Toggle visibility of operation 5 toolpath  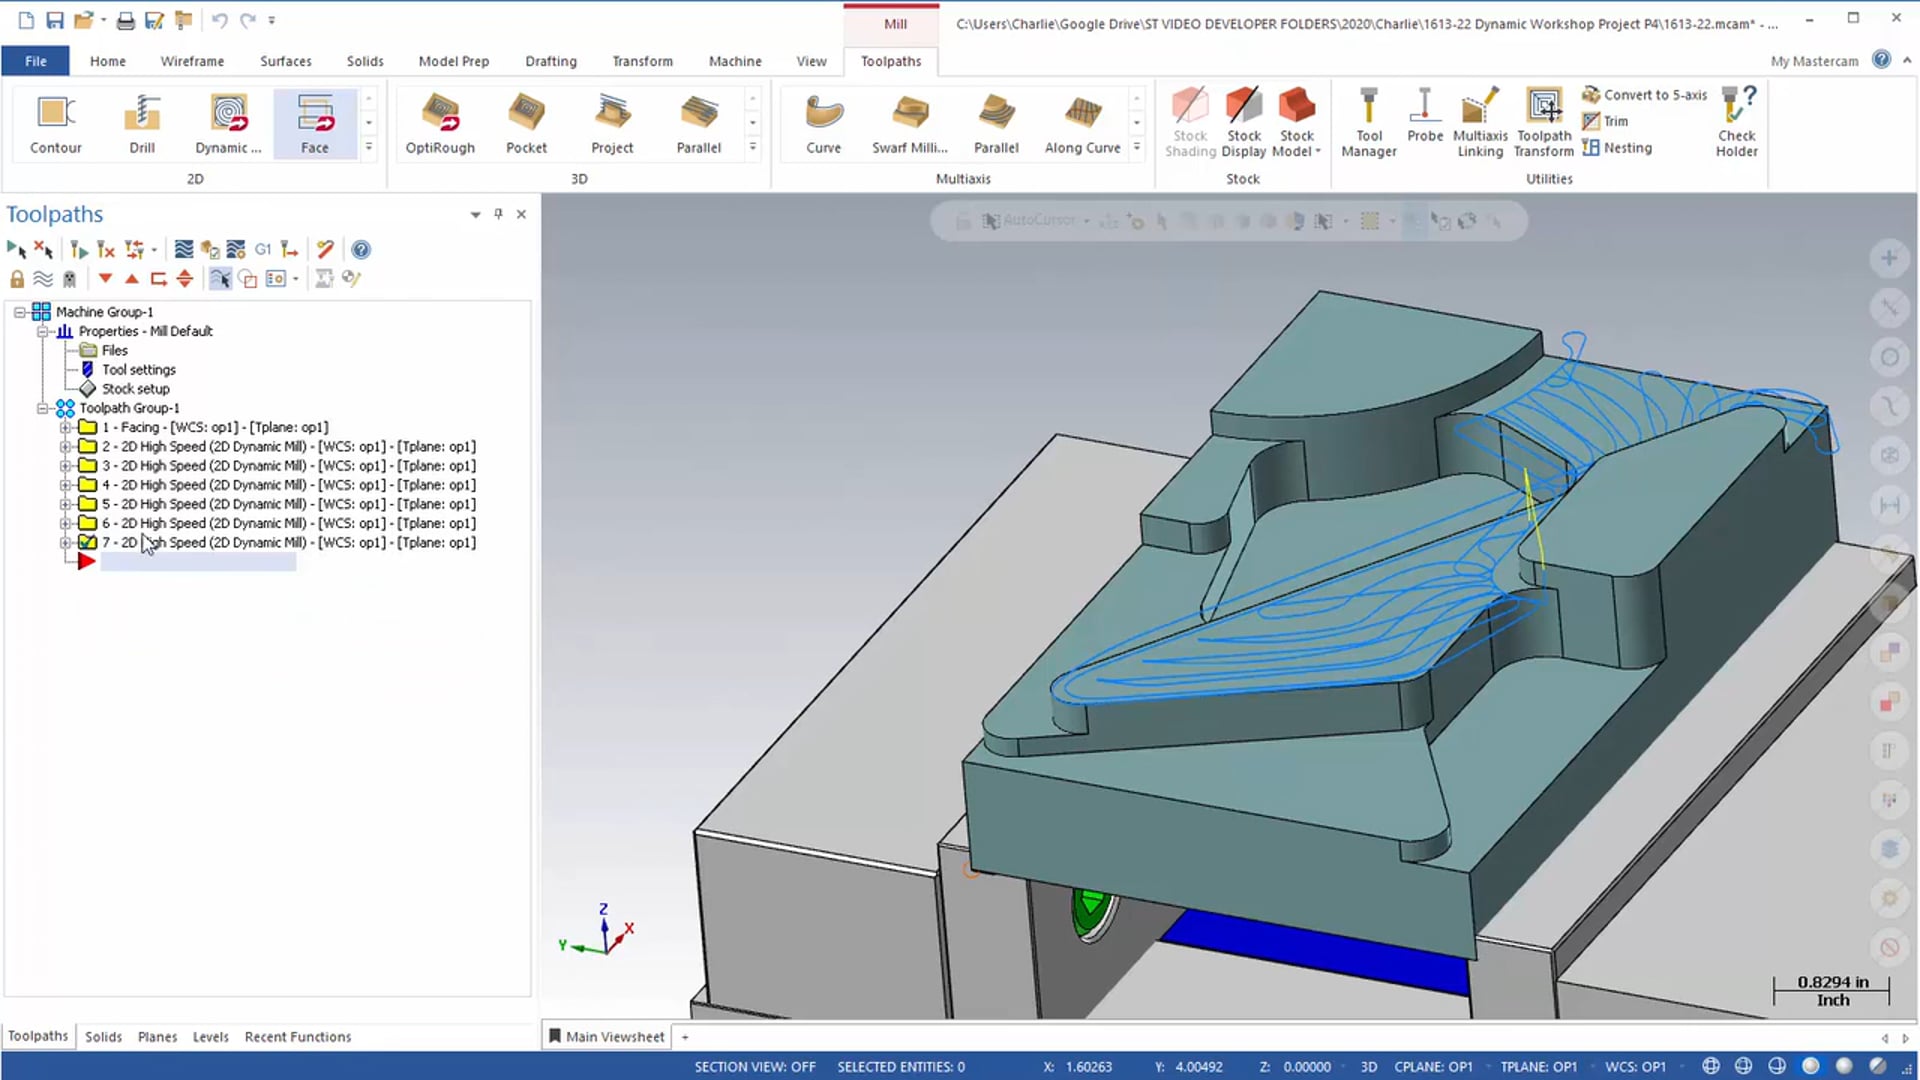click(87, 504)
